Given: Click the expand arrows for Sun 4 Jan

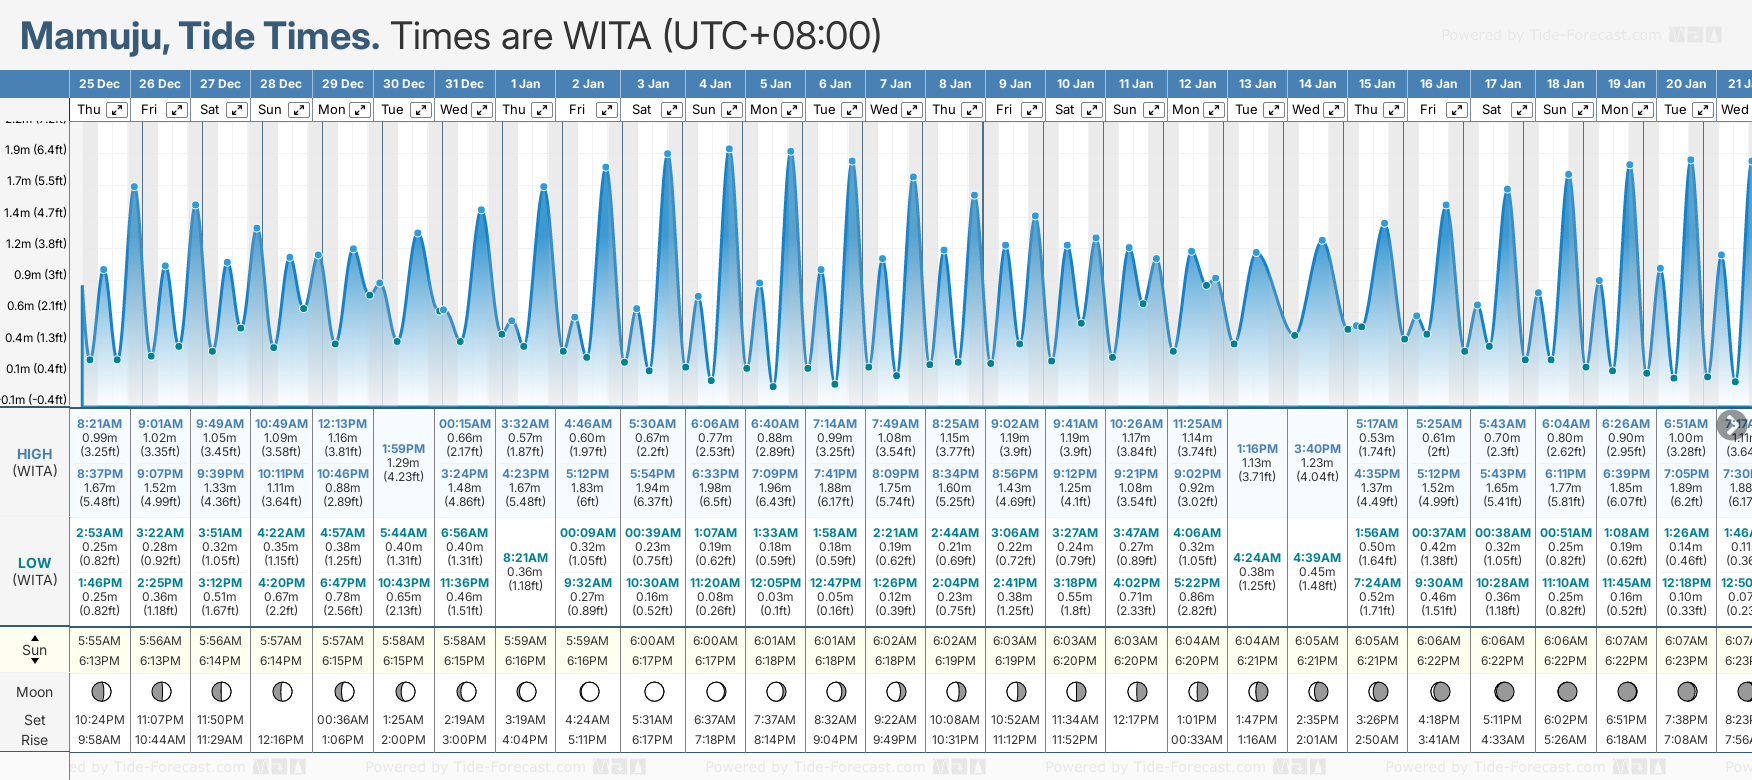Looking at the screenshot, I should [731, 110].
